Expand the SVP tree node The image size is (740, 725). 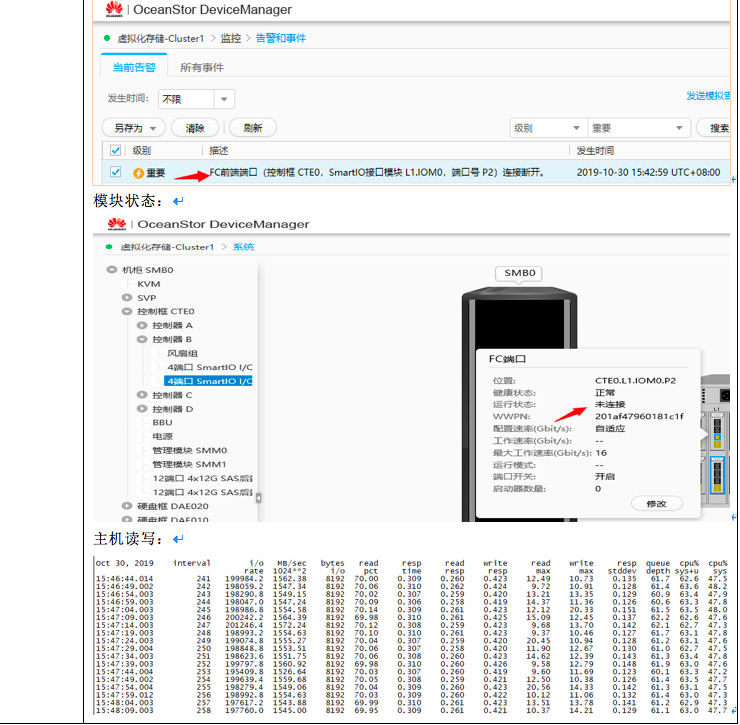pyautogui.click(x=127, y=297)
